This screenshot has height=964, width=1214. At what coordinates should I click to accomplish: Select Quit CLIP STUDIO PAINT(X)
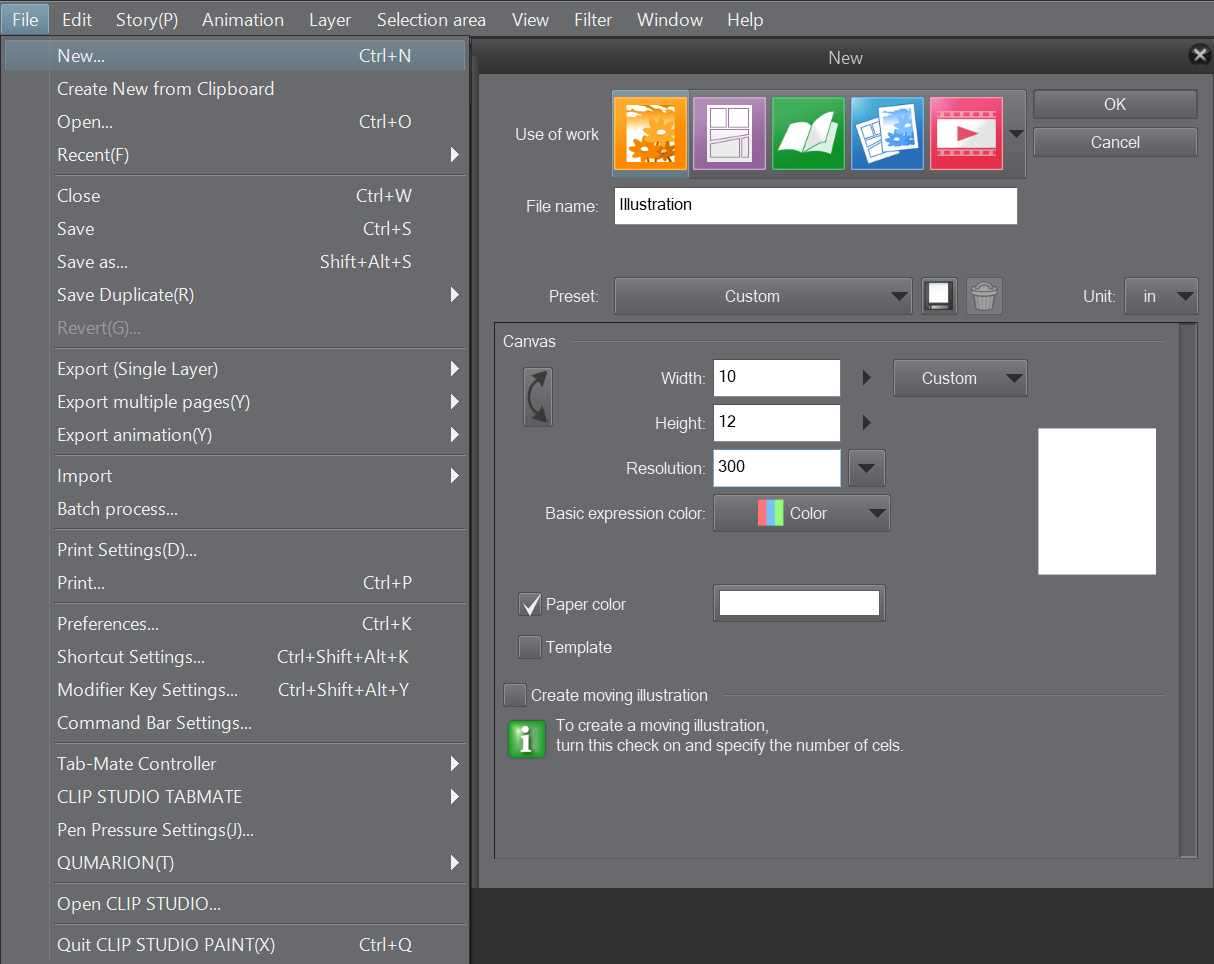coord(235,945)
